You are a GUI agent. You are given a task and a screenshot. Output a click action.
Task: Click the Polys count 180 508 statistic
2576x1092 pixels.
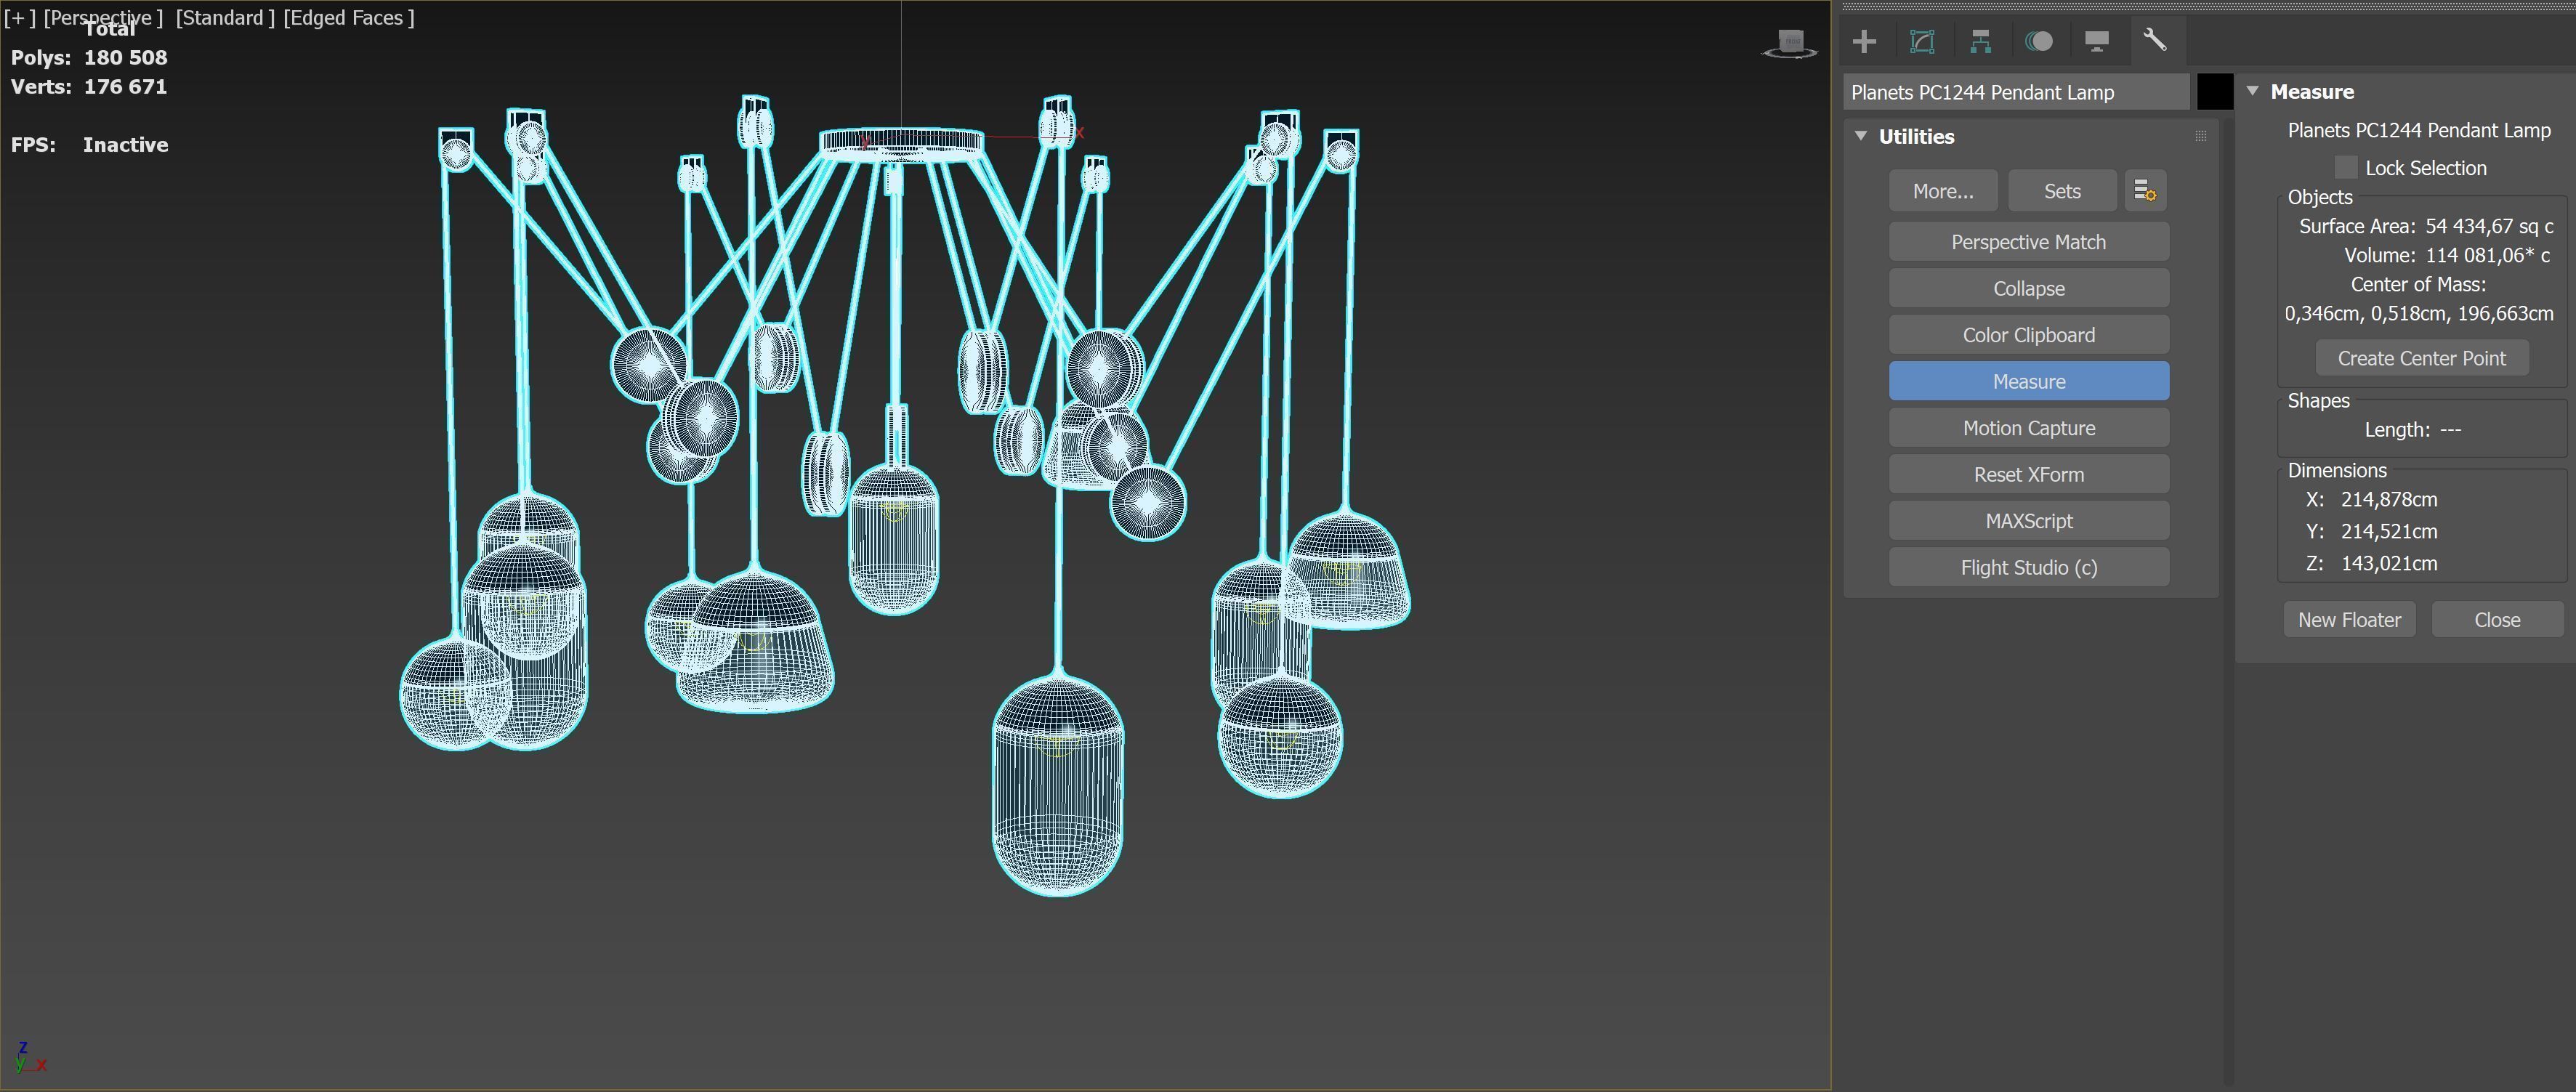89,57
